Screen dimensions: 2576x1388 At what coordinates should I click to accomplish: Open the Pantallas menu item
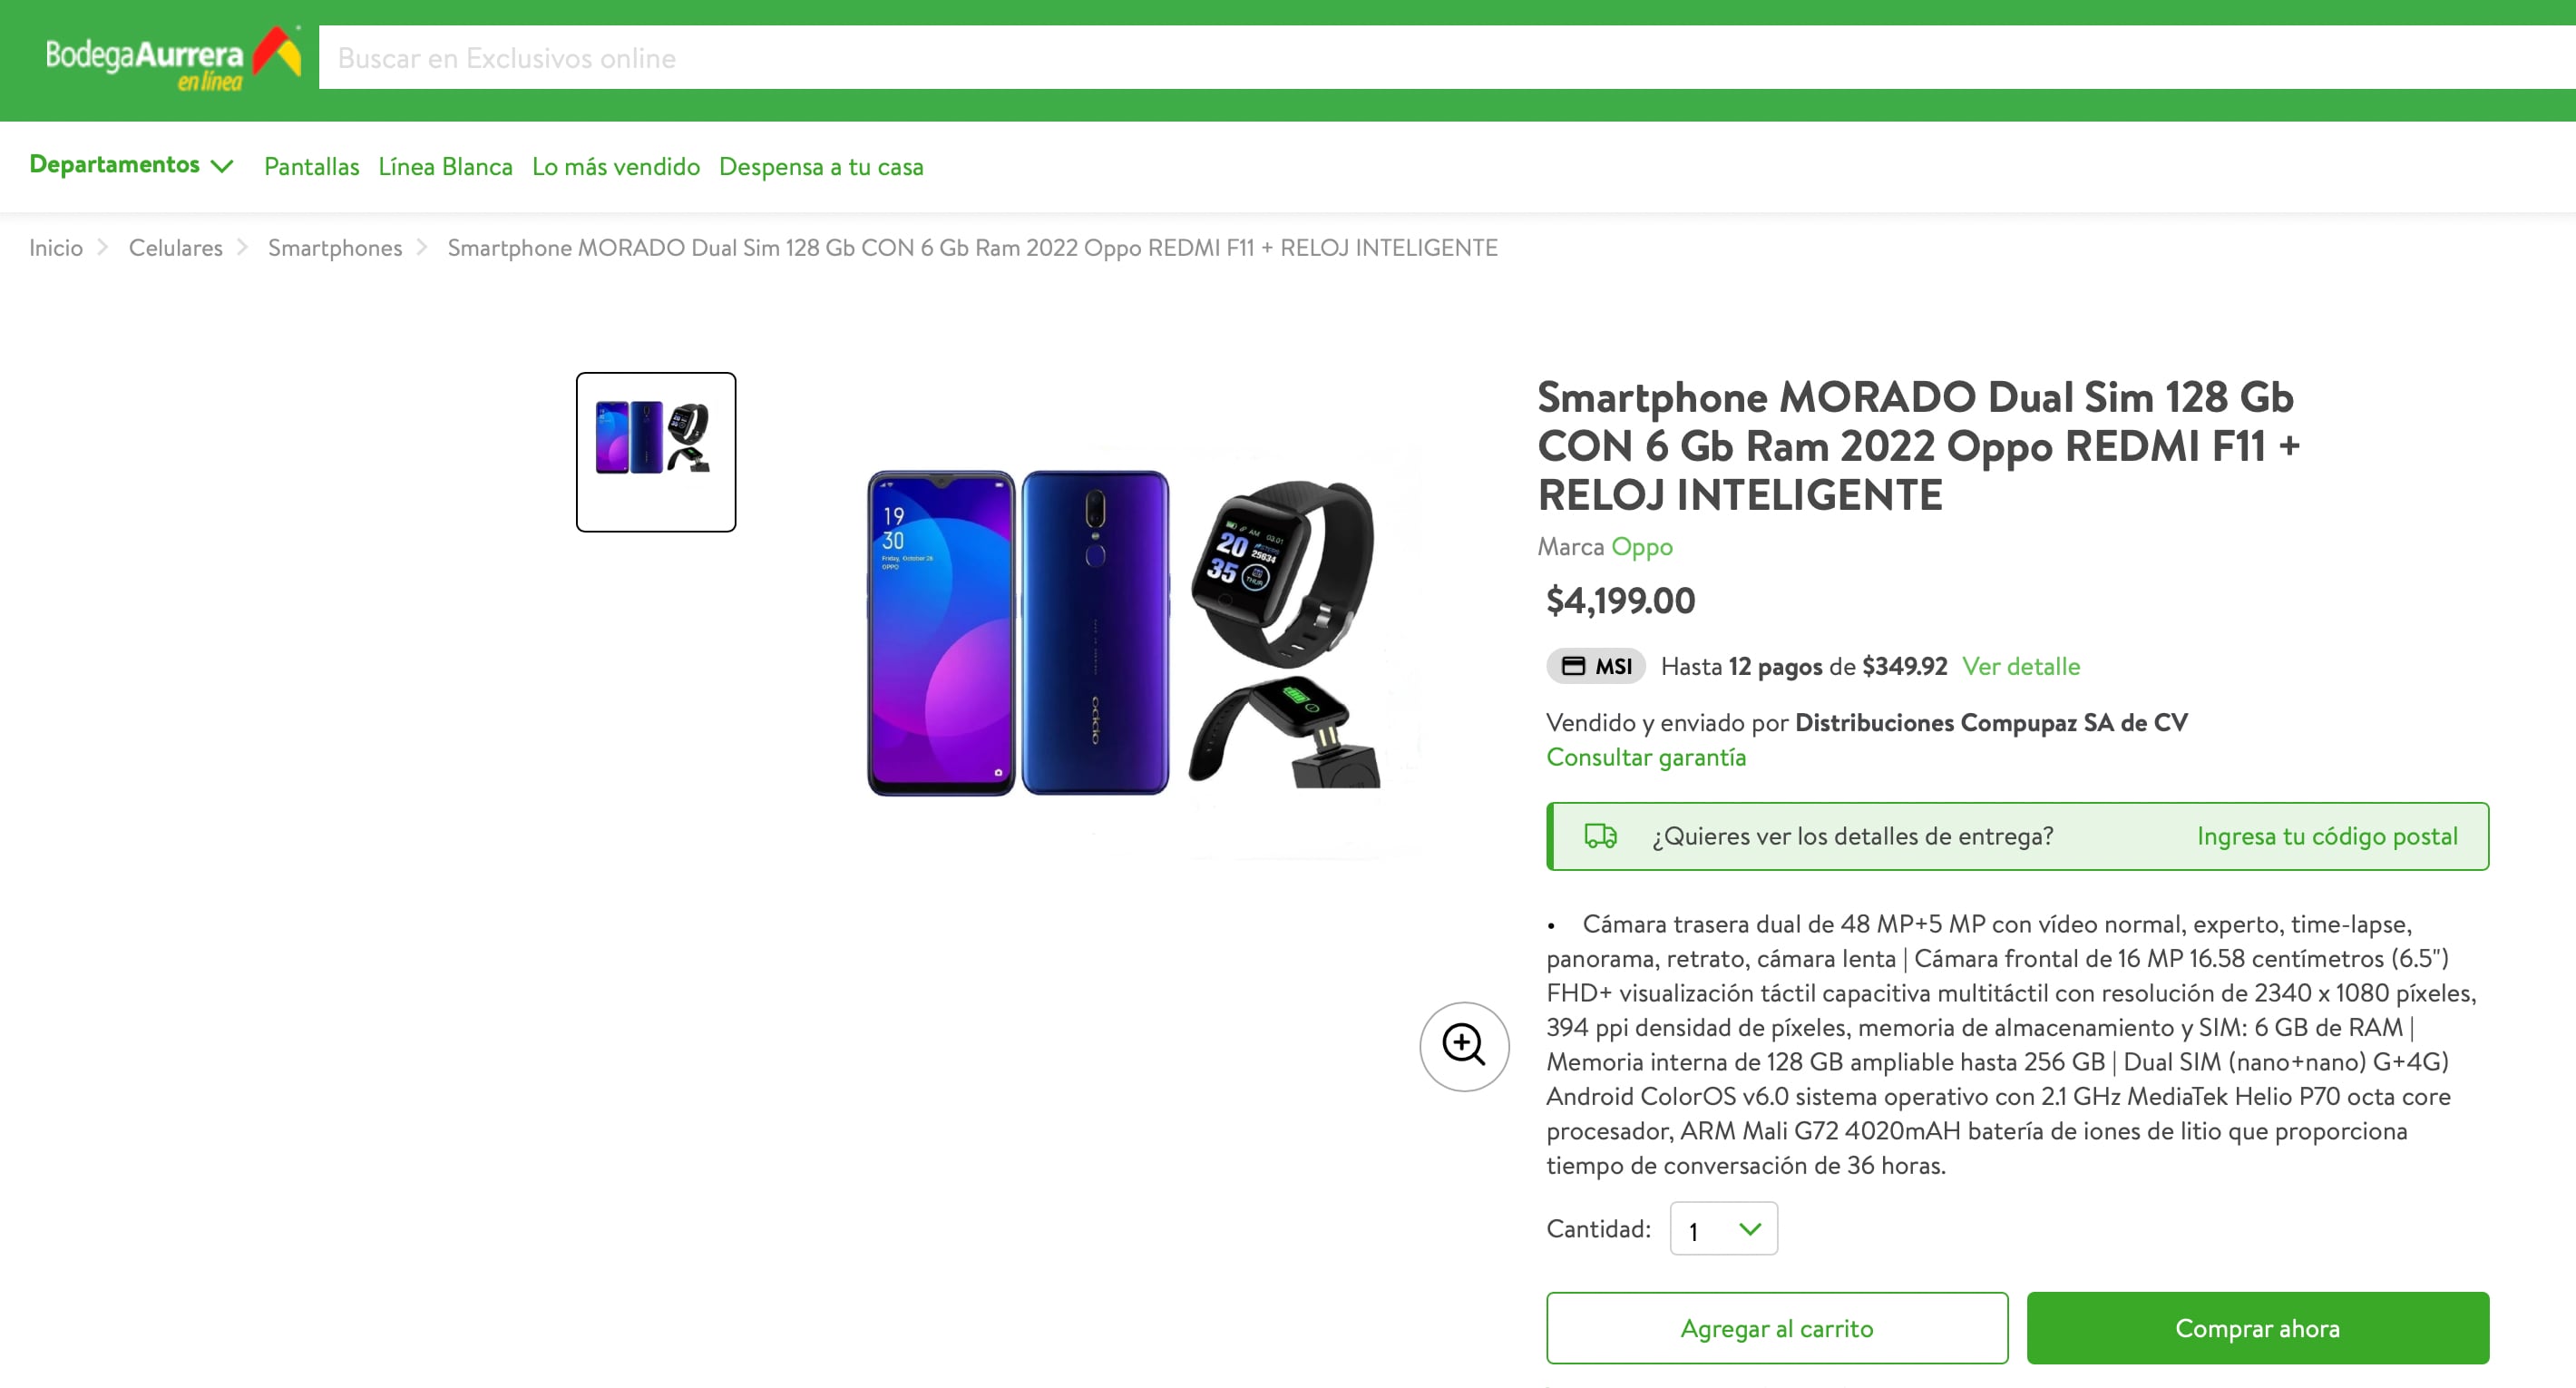[x=311, y=167]
